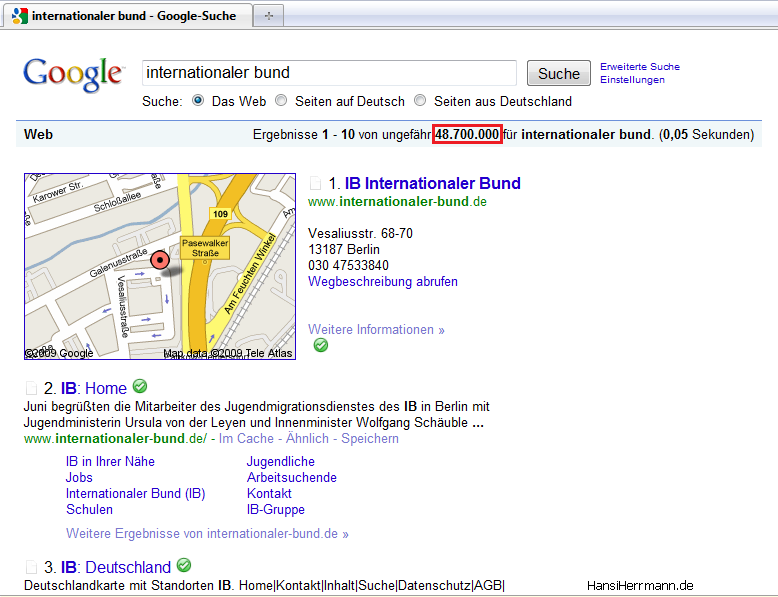The image size is (778, 597).
Task: Select the Seiten auf Deutsch radio button
Action: pyautogui.click(x=281, y=100)
